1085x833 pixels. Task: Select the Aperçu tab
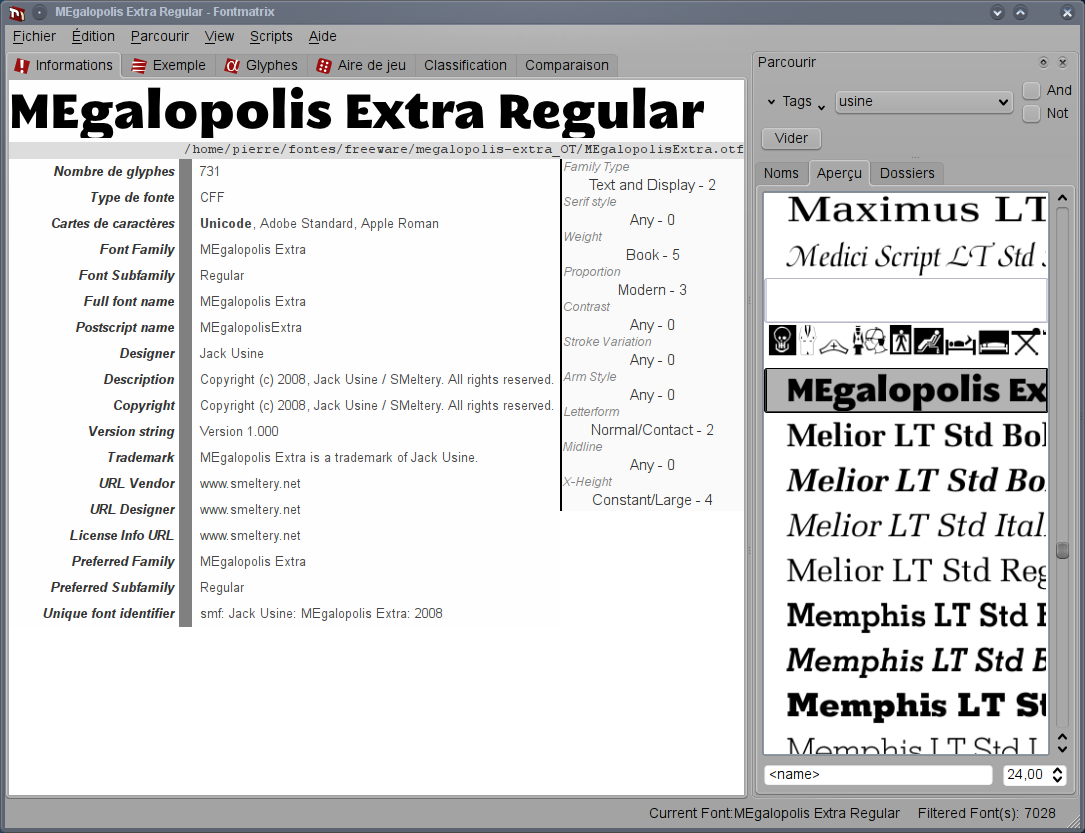click(x=839, y=173)
